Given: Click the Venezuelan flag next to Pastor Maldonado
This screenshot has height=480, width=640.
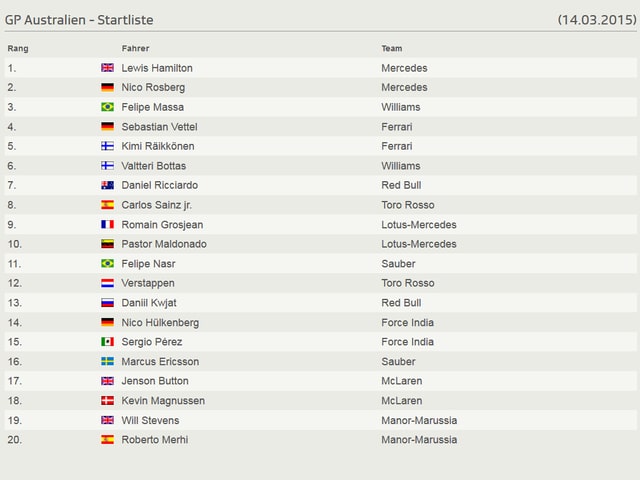Looking at the screenshot, I should [x=107, y=244].
